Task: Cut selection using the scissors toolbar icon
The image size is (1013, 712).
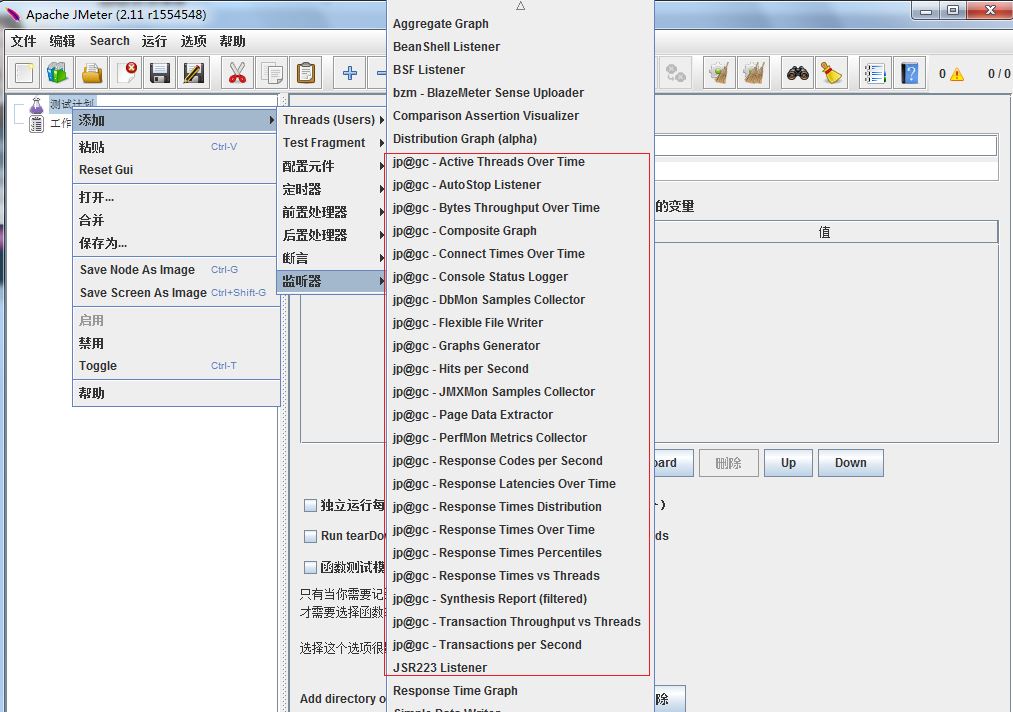Action: pyautogui.click(x=237, y=73)
